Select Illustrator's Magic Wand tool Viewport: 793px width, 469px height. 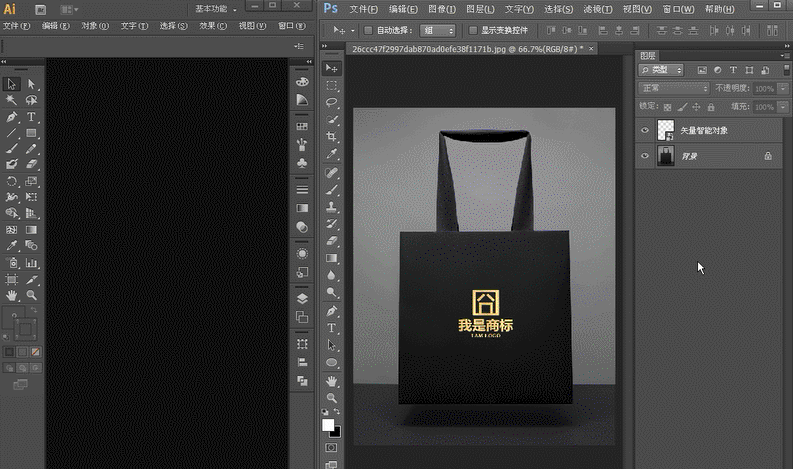(x=12, y=100)
